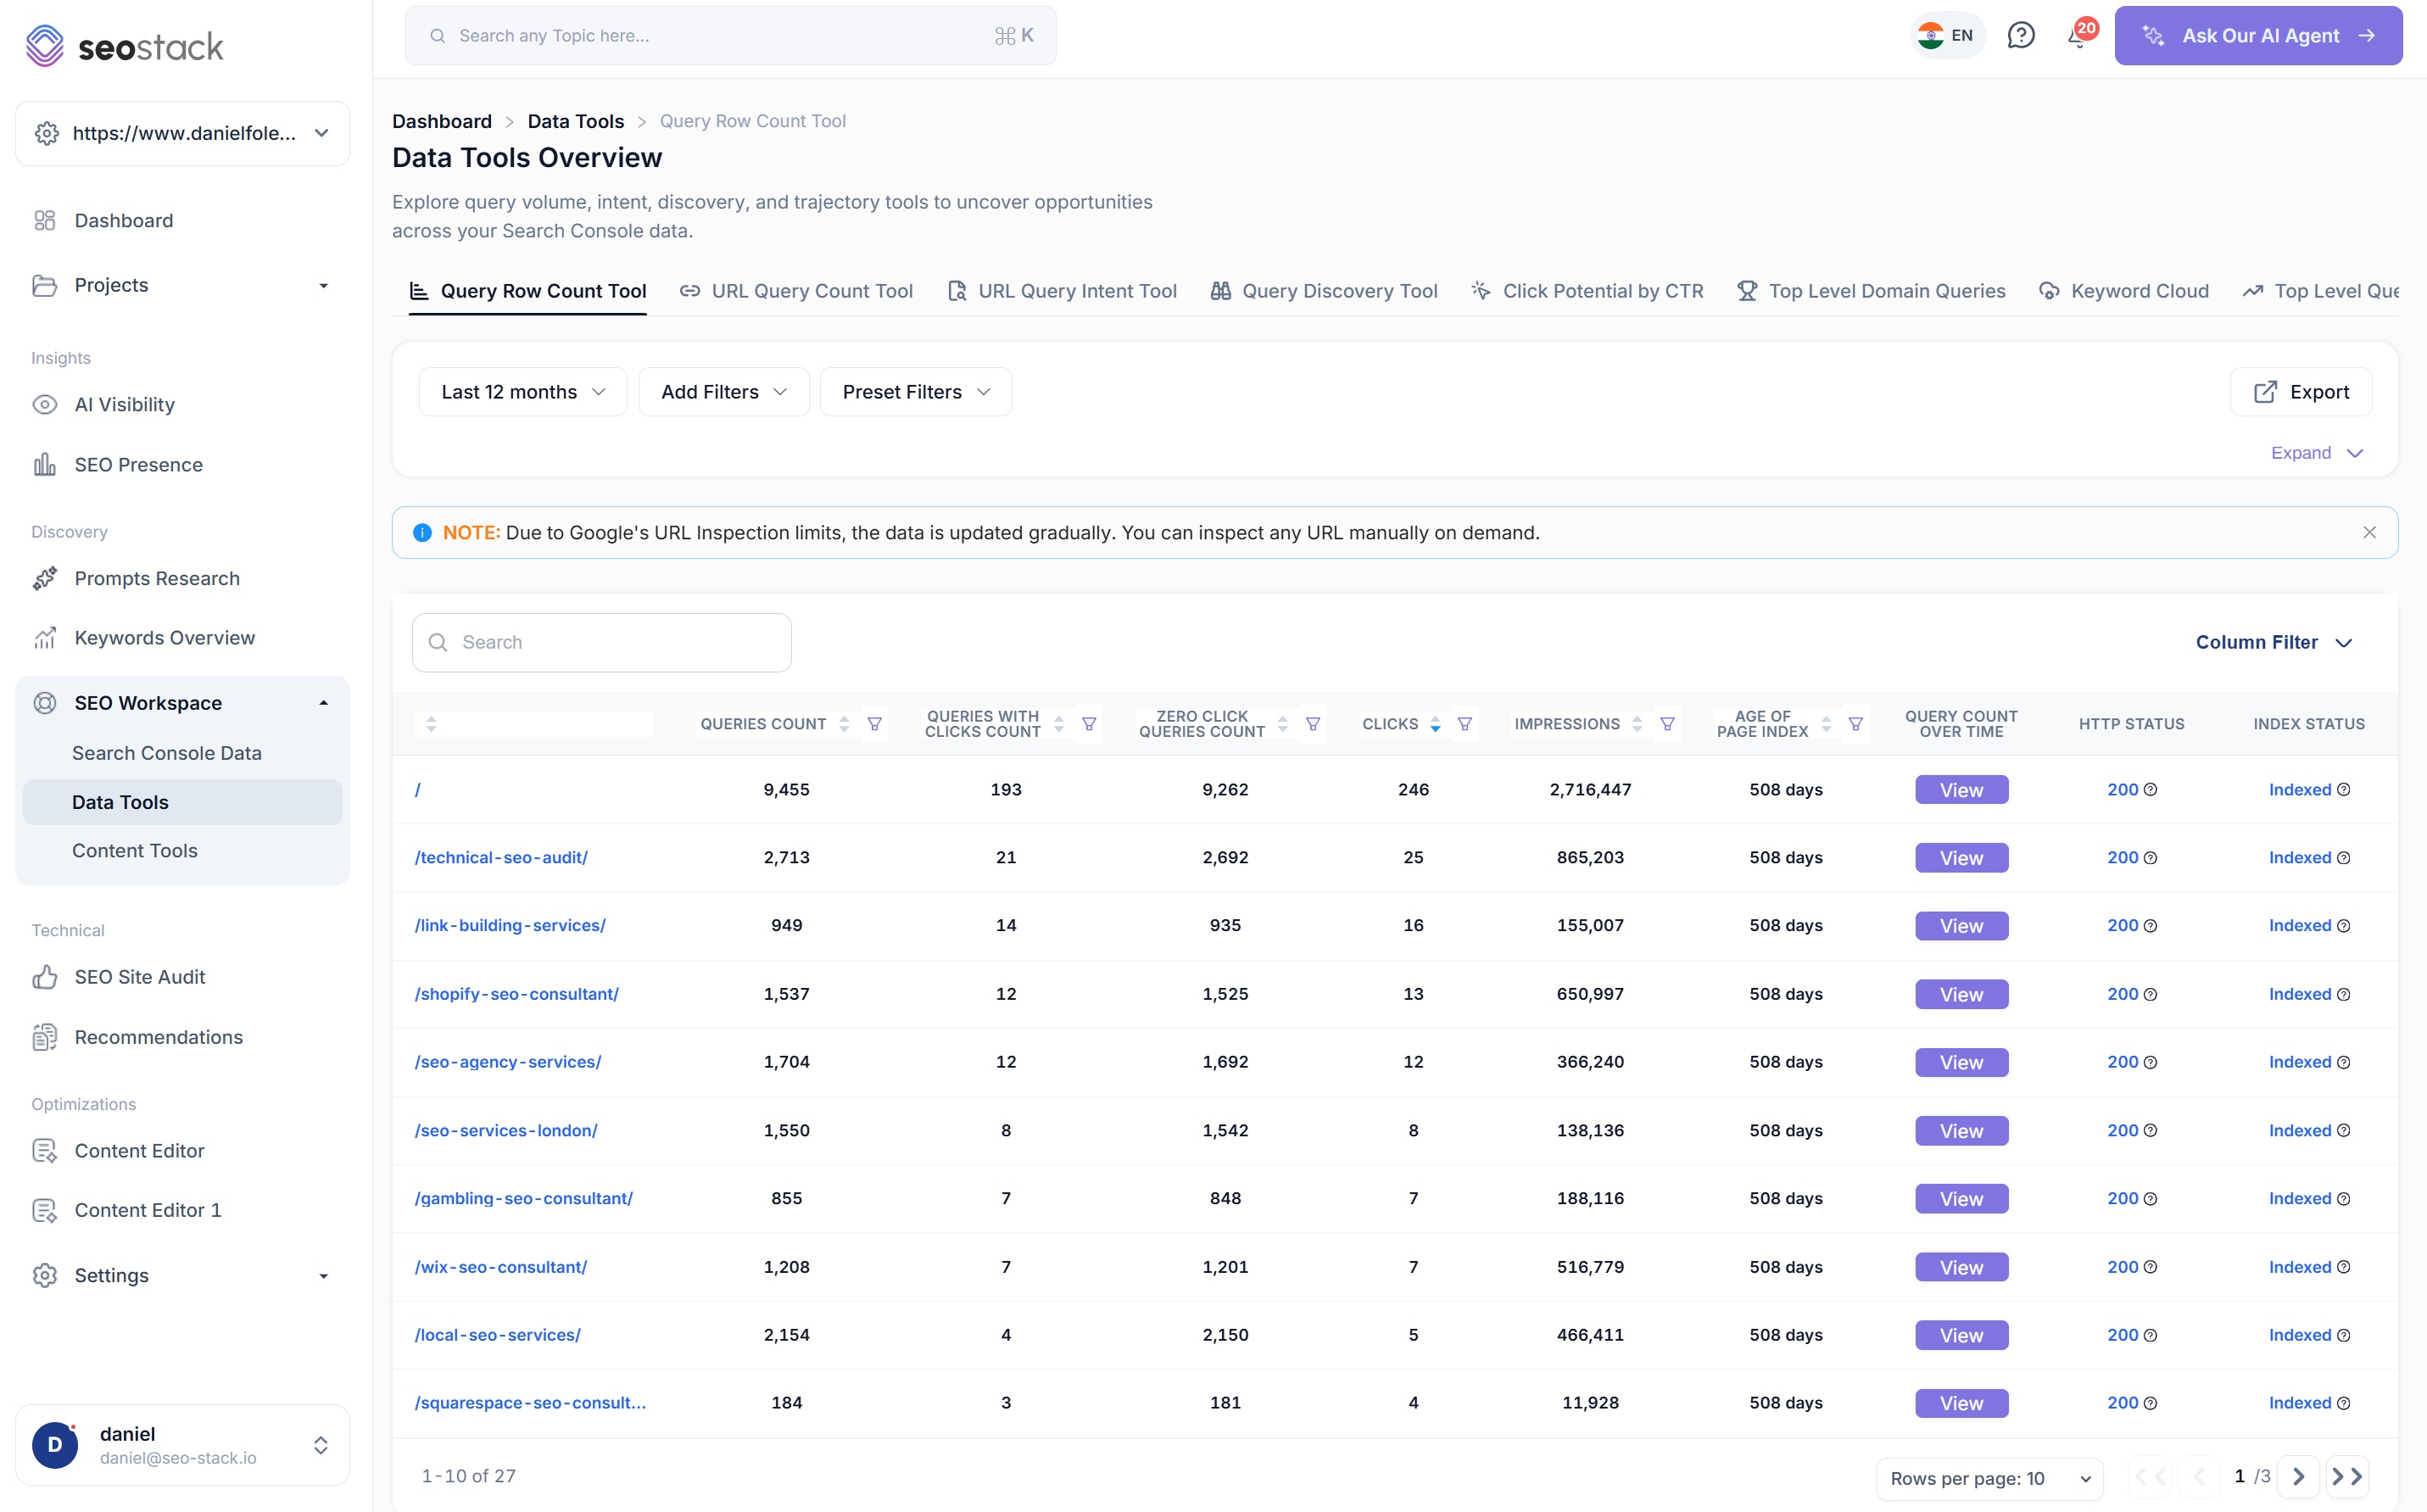2427x1512 pixels.
Task: Switch to Query Discovery Tool tab
Action: pos(1324,291)
